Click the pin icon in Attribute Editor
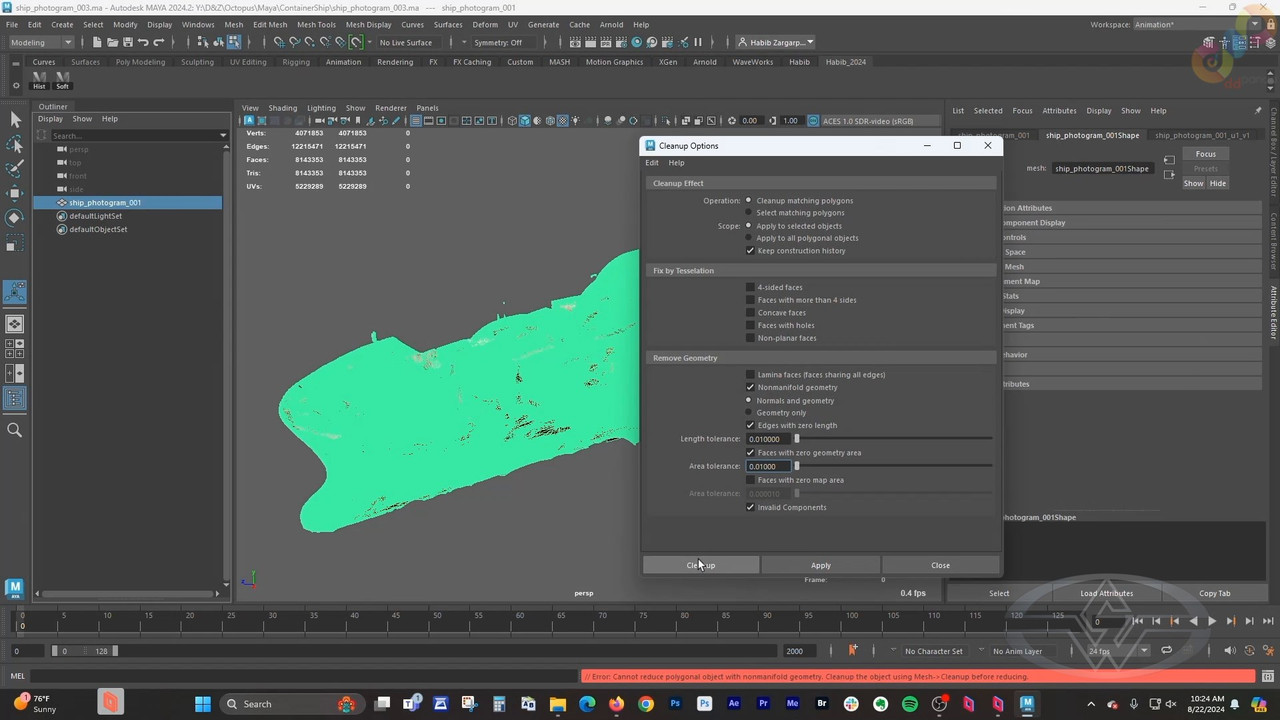The height and width of the screenshot is (720, 1280). coord(1258,110)
